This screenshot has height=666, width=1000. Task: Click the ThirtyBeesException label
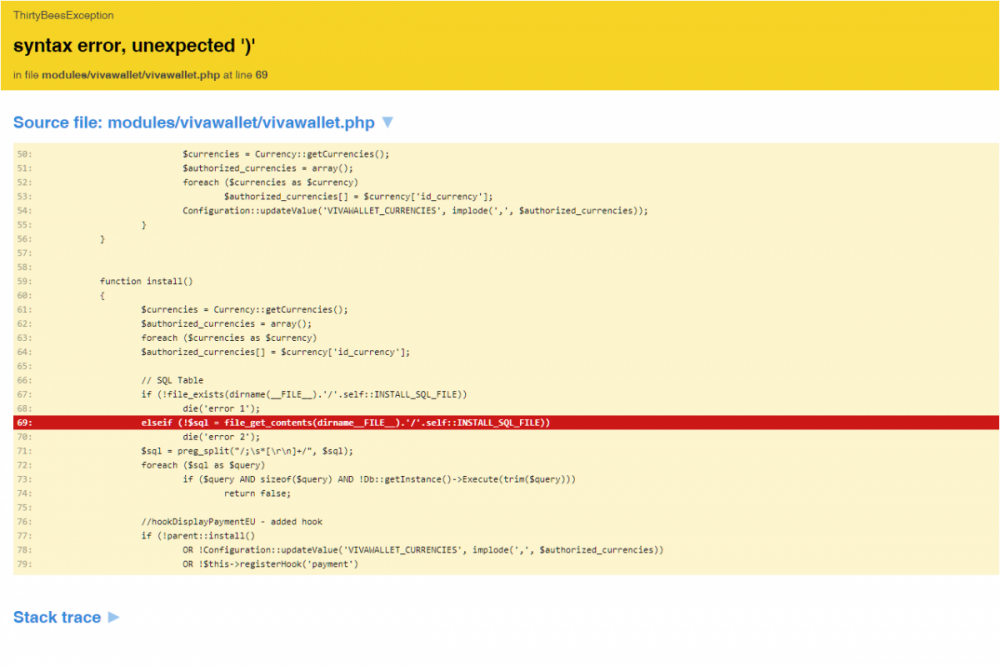click(63, 16)
